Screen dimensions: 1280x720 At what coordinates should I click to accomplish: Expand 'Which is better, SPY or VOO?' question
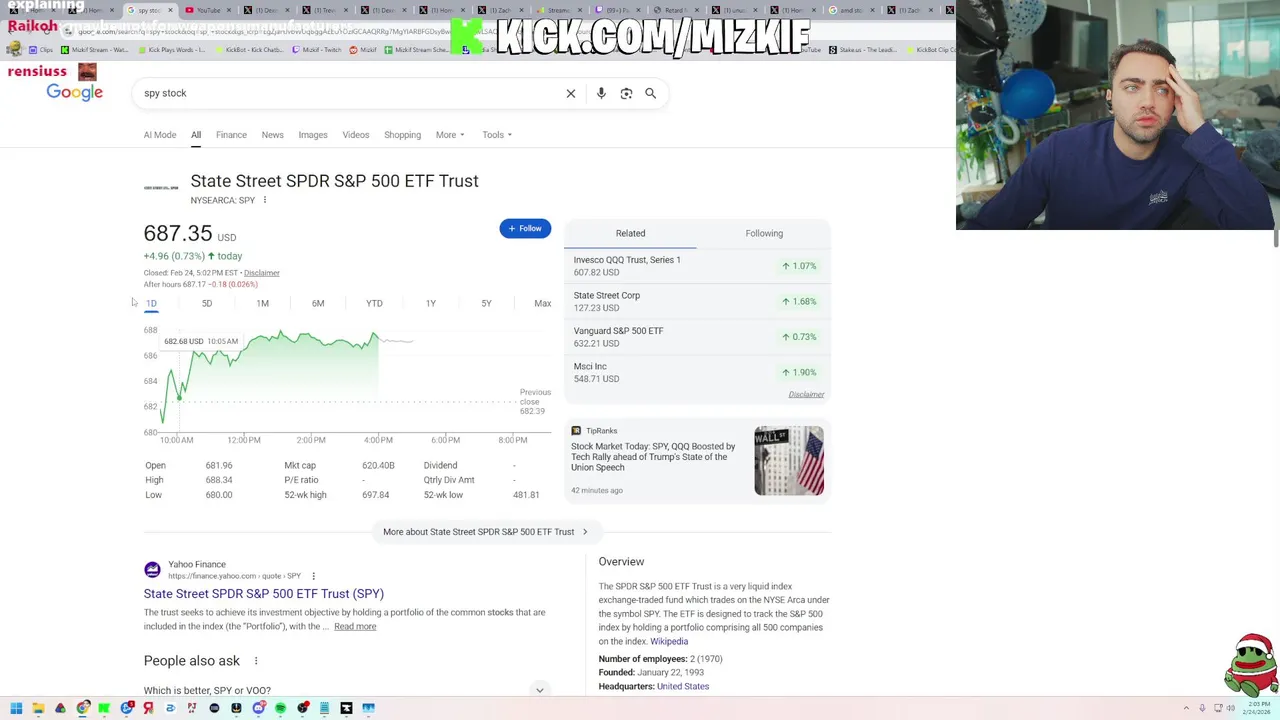(347, 690)
